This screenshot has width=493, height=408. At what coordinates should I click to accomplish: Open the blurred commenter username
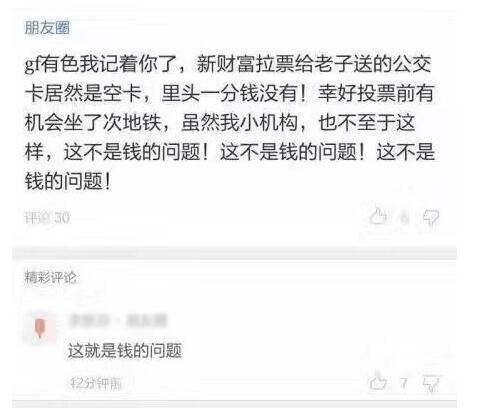pos(89,321)
